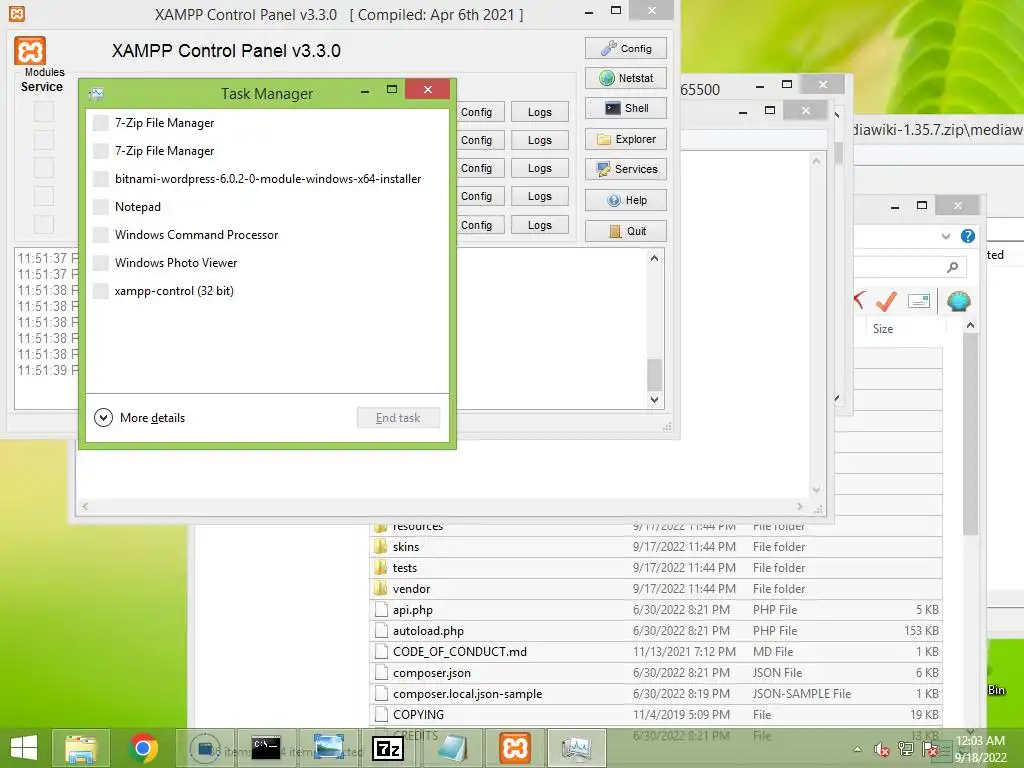The width and height of the screenshot is (1024, 768).
Task: Expand More details in Task Manager
Action: click(x=140, y=417)
